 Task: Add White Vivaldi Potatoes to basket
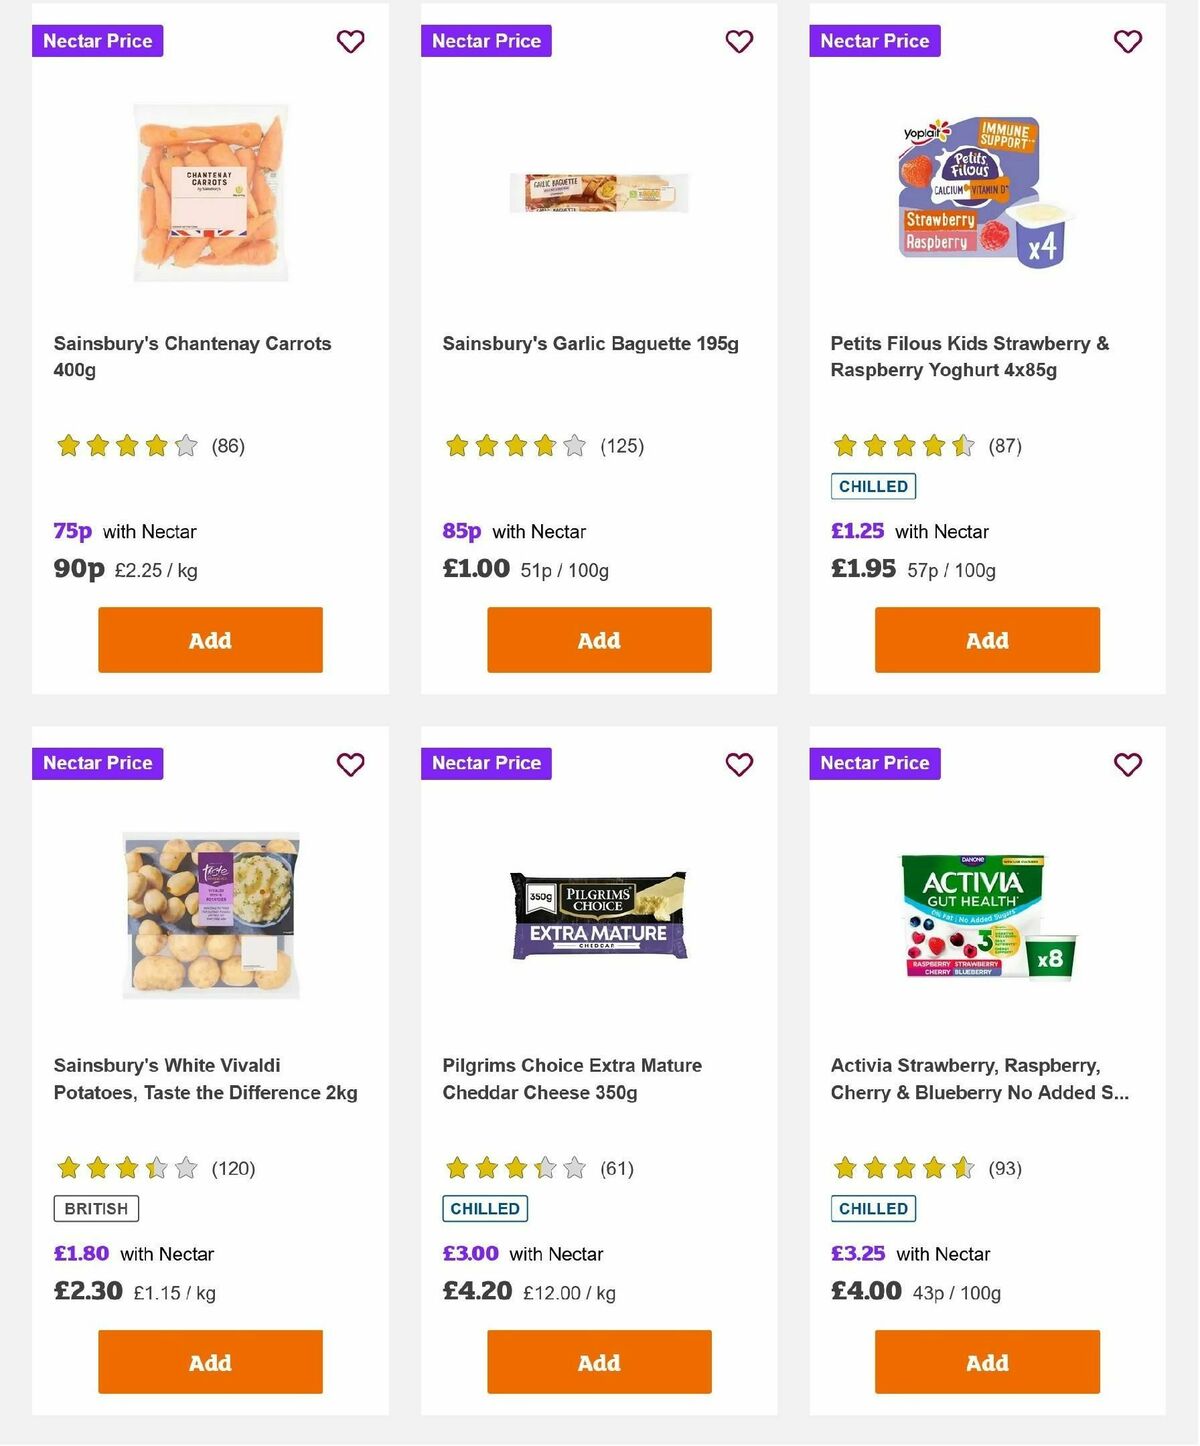tap(209, 1361)
